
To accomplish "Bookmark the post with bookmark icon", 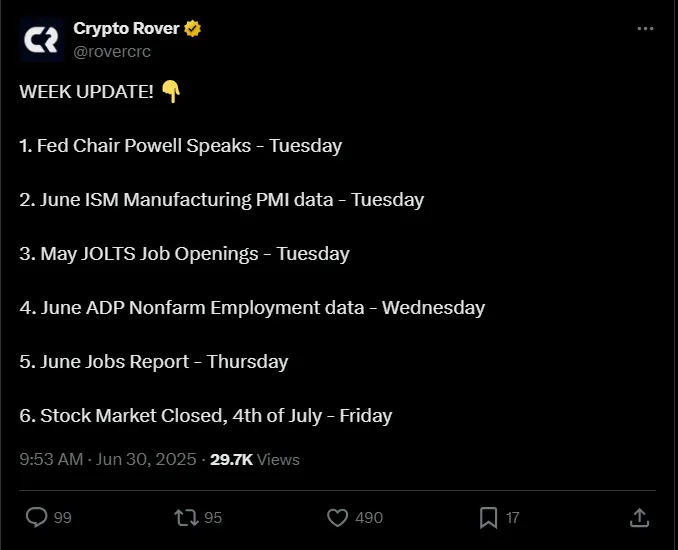I will (488, 517).
